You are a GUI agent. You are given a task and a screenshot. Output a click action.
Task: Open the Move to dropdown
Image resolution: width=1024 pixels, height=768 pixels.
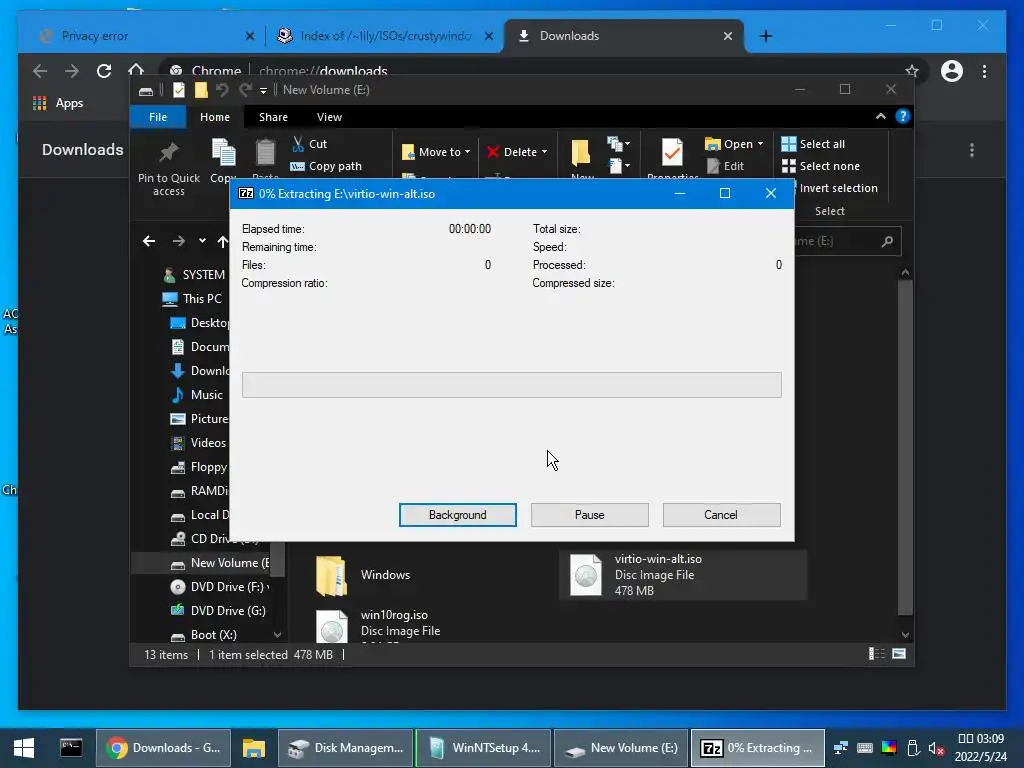(436, 152)
